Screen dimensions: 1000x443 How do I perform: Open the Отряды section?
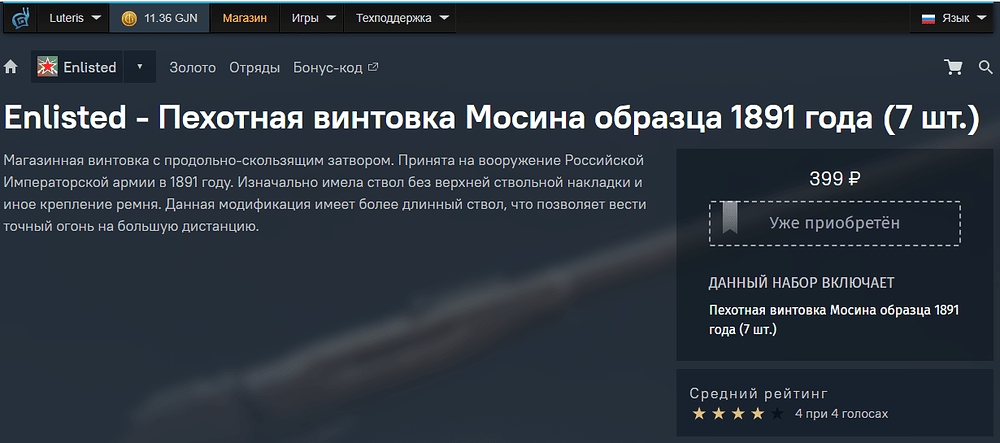pos(254,68)
